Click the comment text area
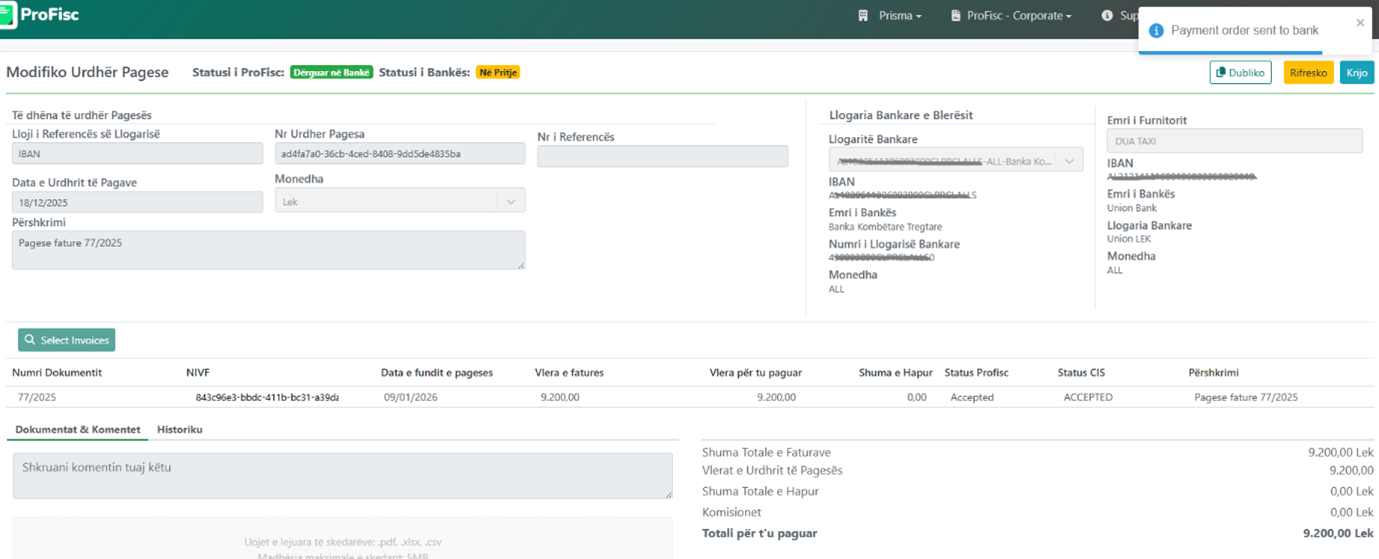 [x=342, y=475]
